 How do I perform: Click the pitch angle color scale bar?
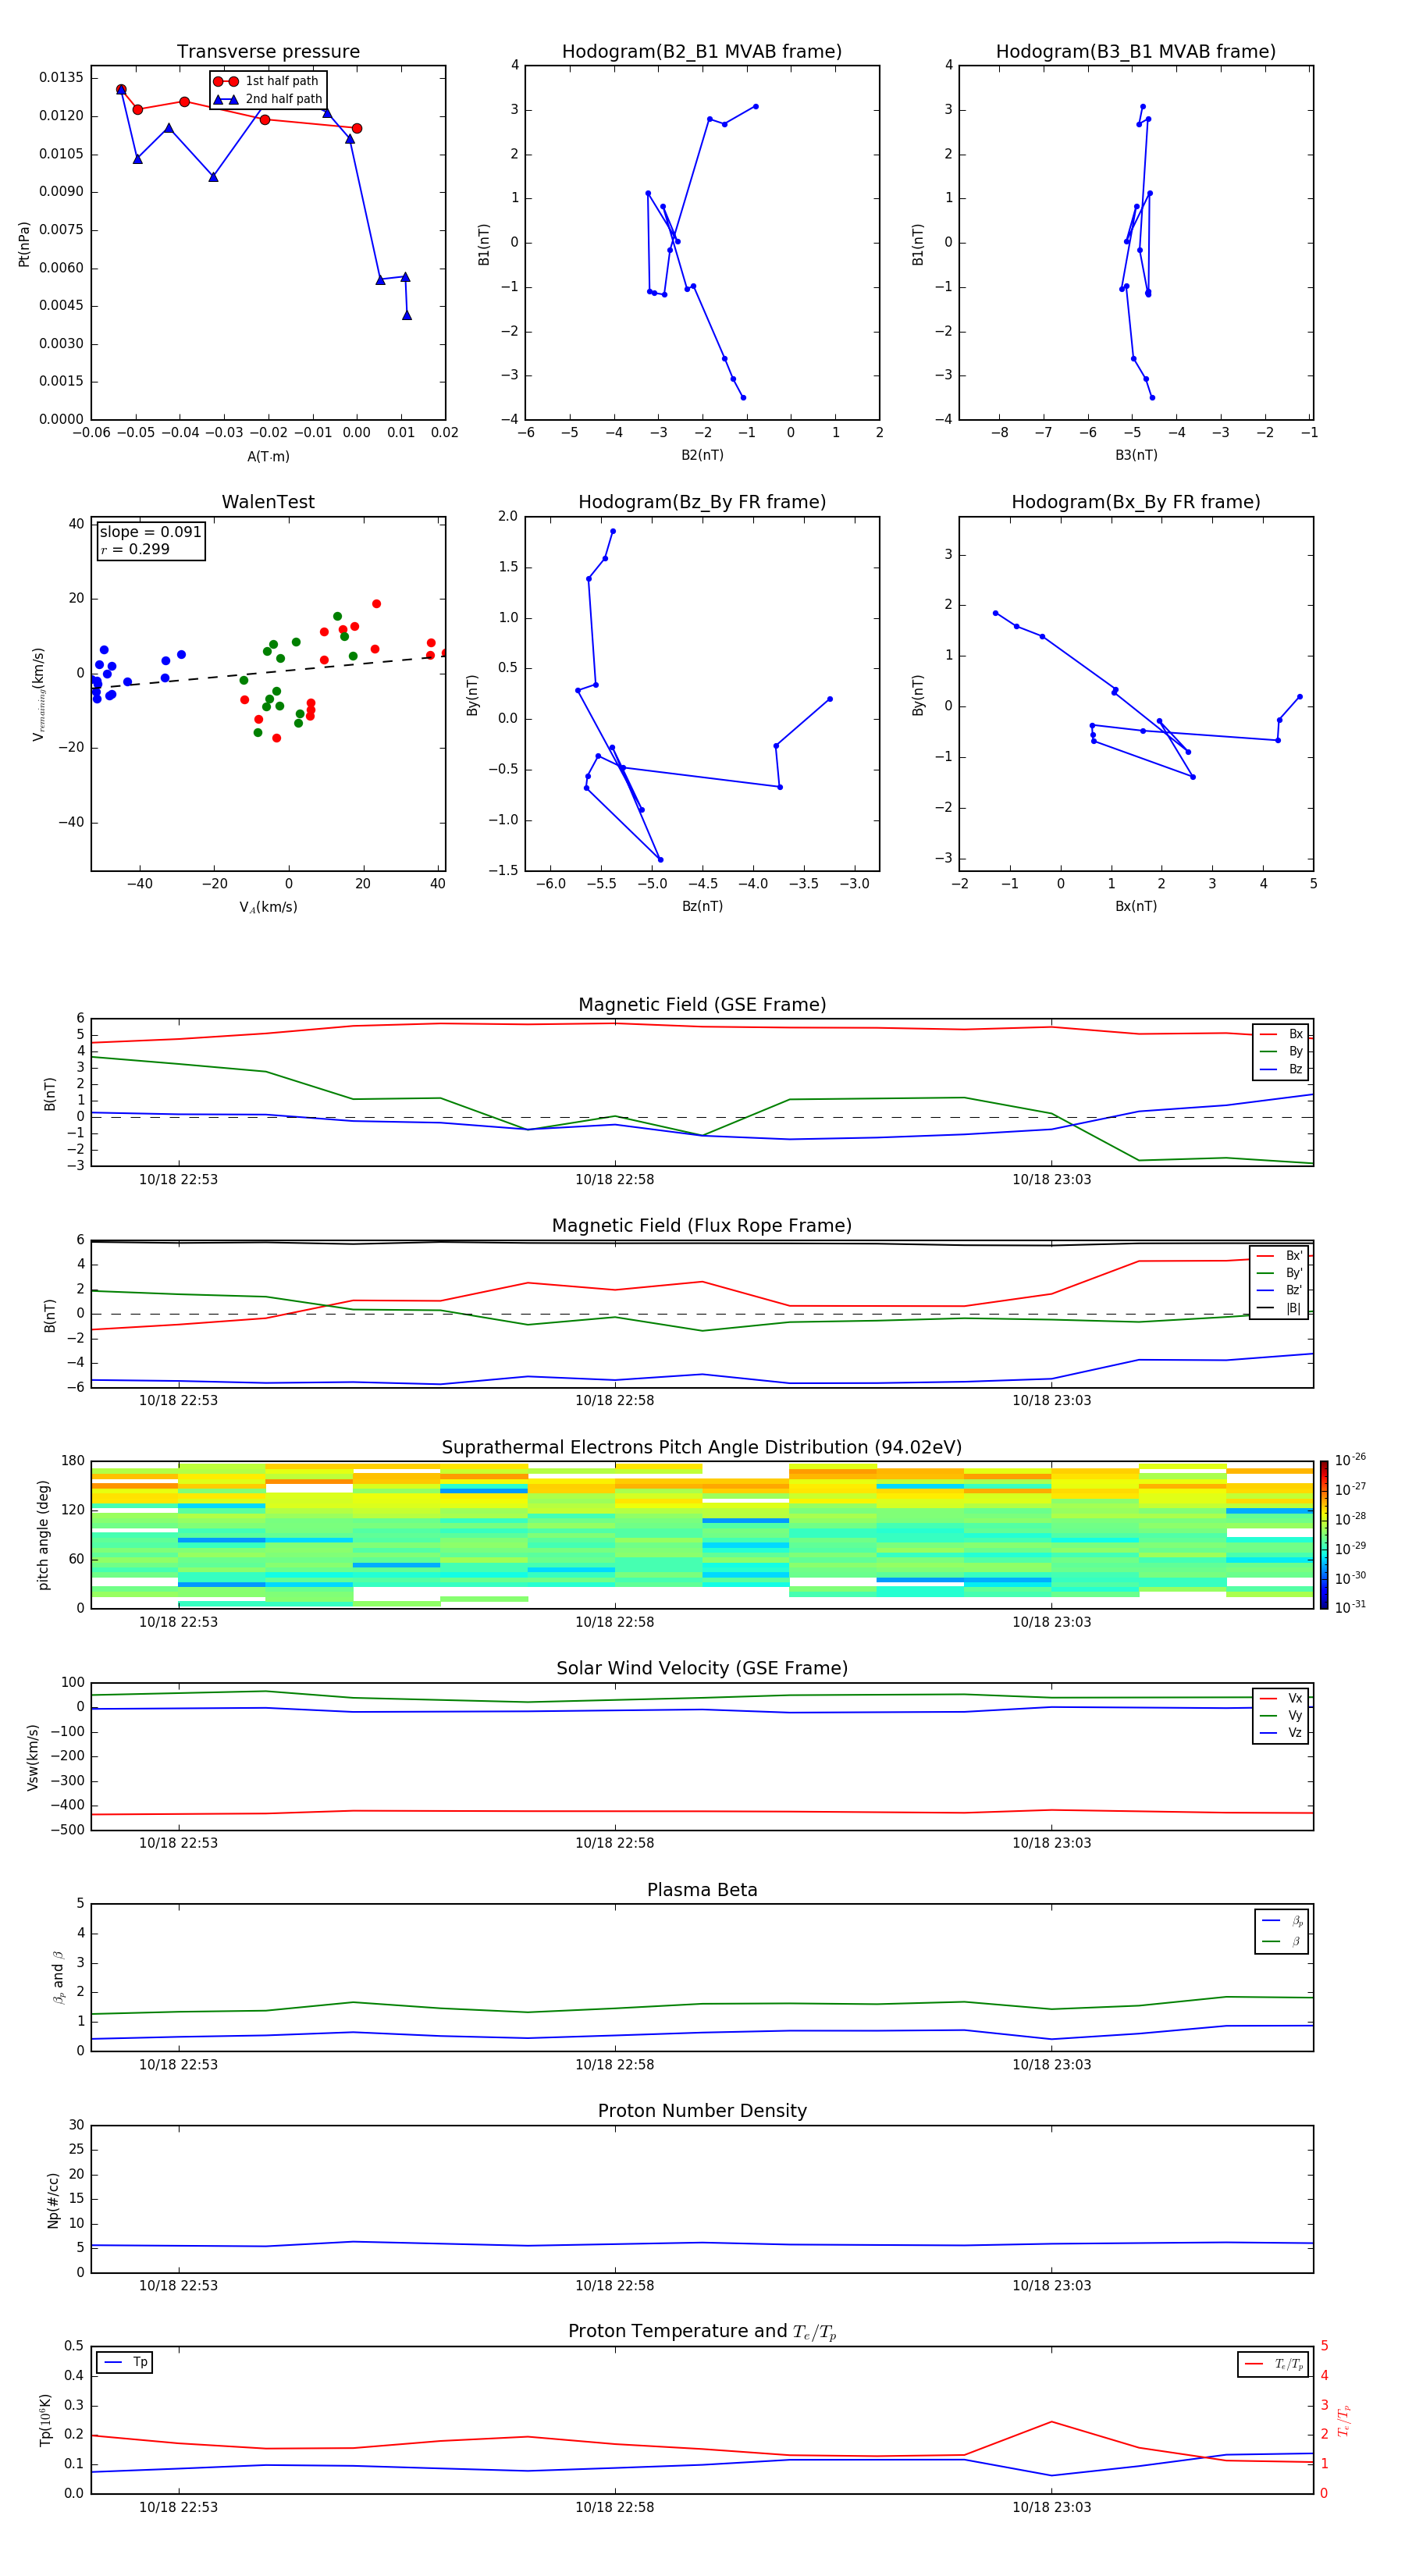coord(1323,1535)
